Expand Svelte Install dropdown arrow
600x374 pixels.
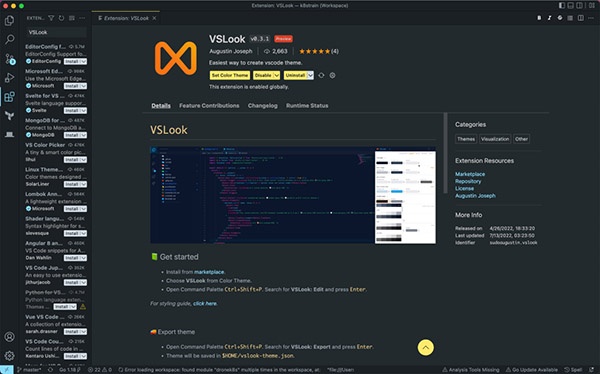click(x=83, y=110)
